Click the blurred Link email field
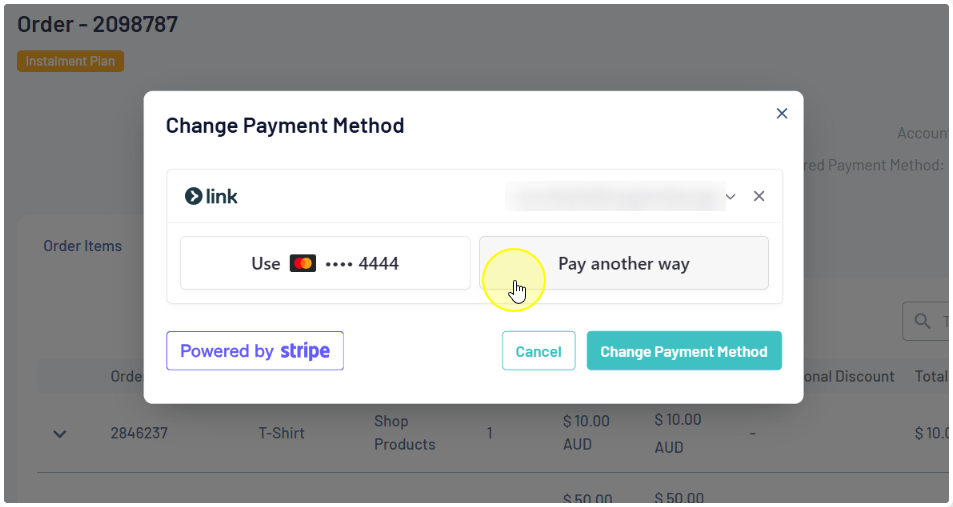 [613, 197]
